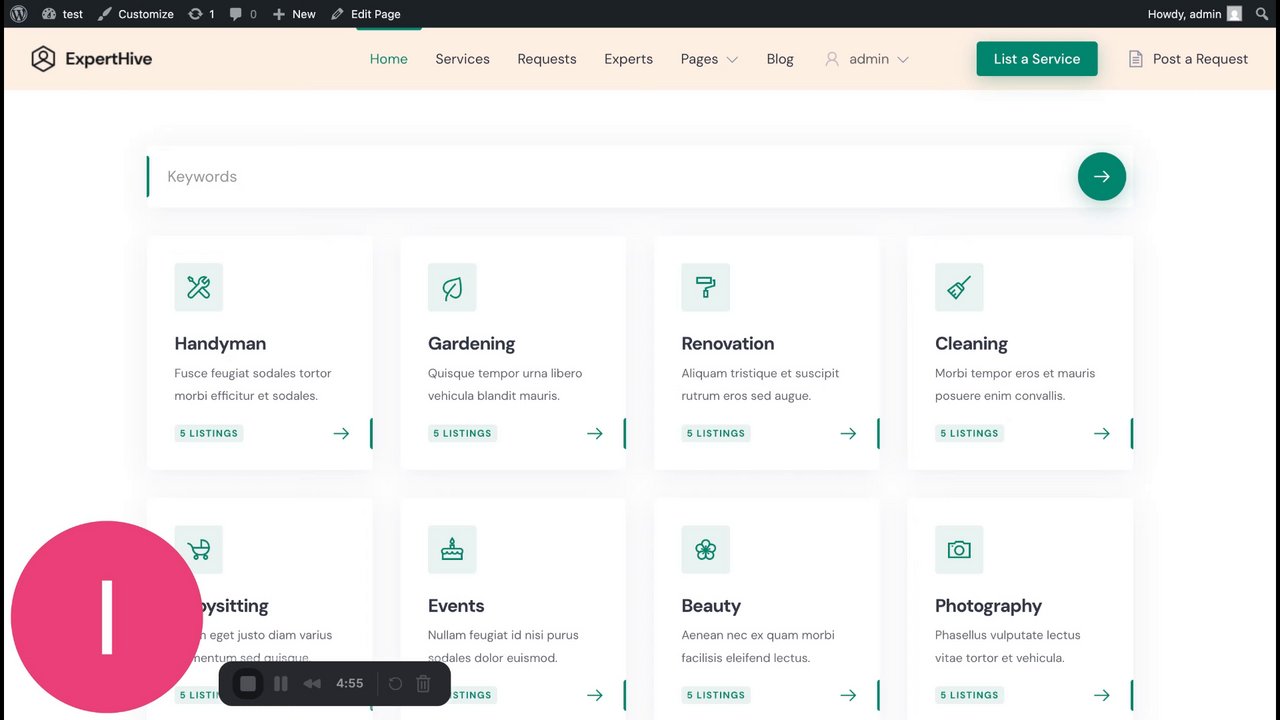Viewport: 1280px width, 720px height.
Task: Click the Renovation paint roller icon
Action: point(706,287)
